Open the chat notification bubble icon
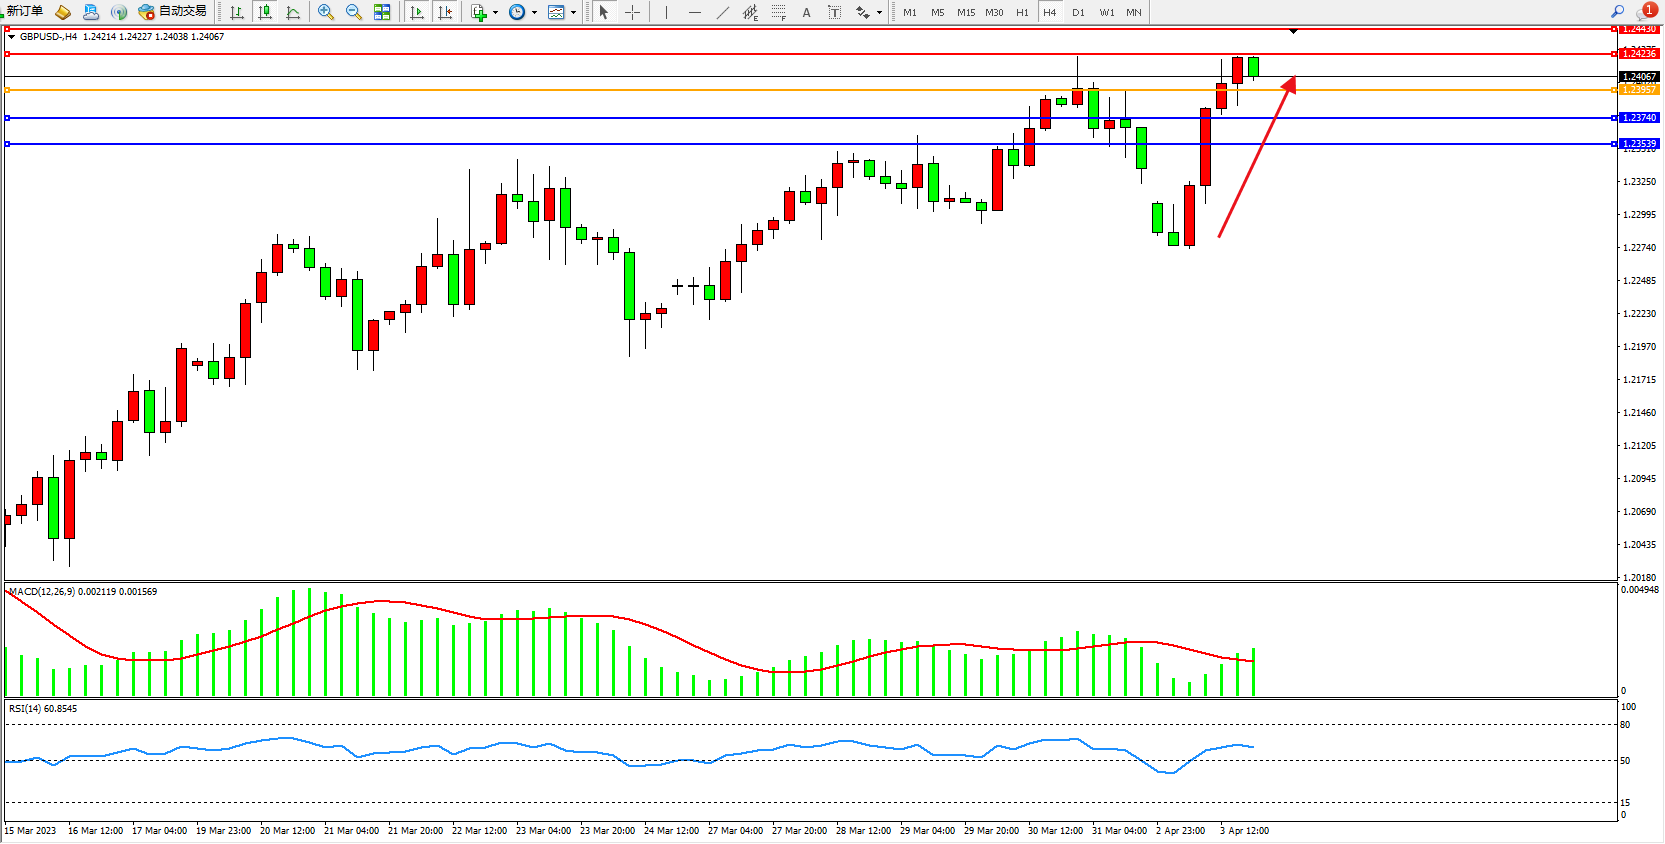The image size is (1665, 844). click(1645, 12)
